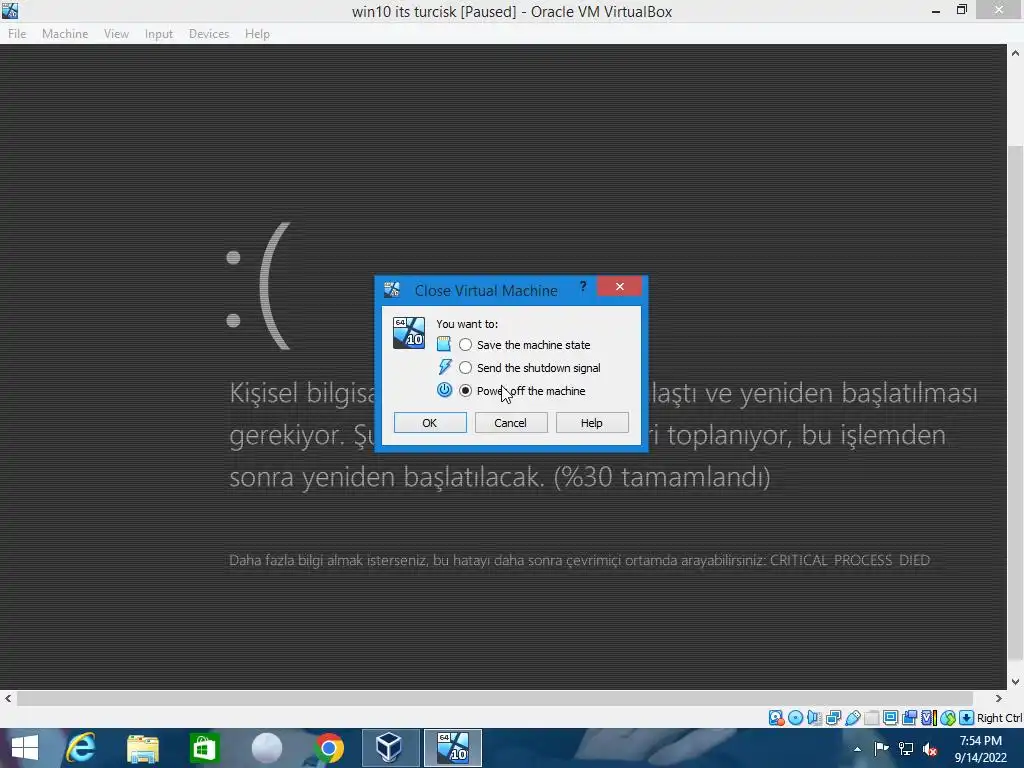Minimize the VirtualBox window
The height and width of the screenshot is (768, 1024).
pyautogui.click(x=936, y=10)
